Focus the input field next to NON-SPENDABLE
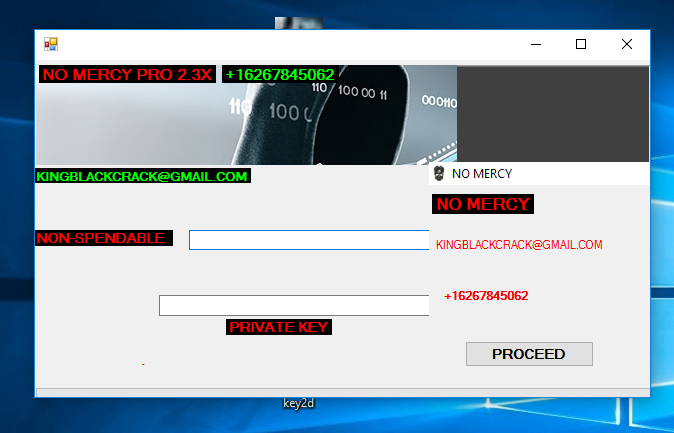Screen dimensions: 674x433 (308, 240)
